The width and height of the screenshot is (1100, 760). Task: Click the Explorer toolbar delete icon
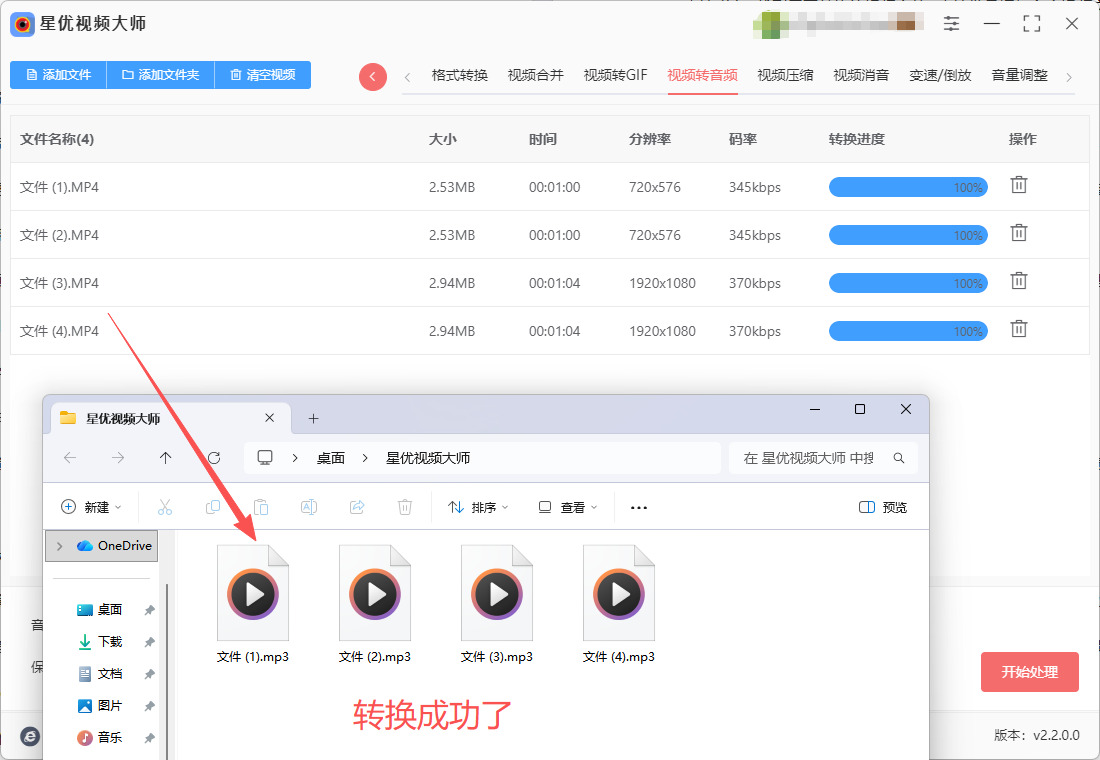[405, 507]
